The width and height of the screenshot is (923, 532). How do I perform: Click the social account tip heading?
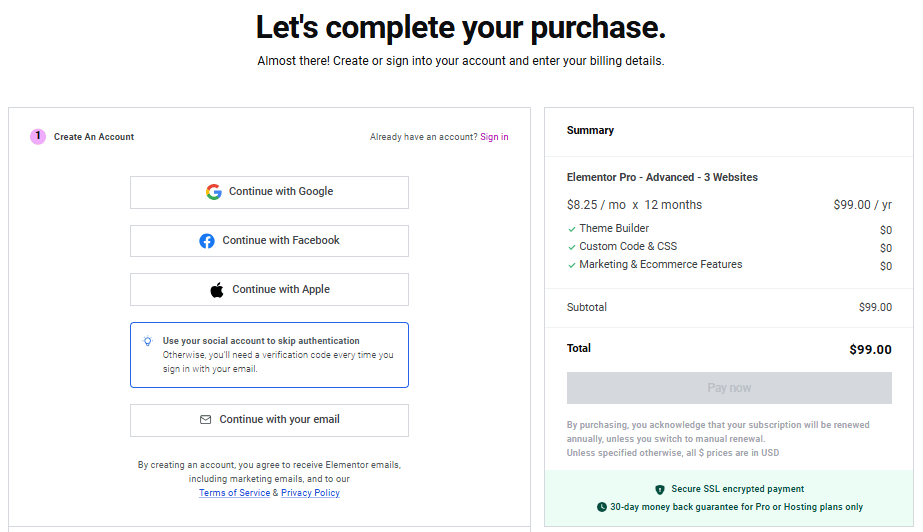tap(261, 341)
